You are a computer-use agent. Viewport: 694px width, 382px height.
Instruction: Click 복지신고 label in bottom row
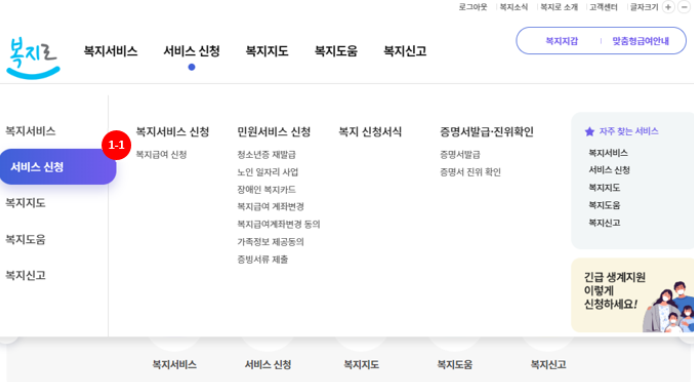(x=548, y=365)
